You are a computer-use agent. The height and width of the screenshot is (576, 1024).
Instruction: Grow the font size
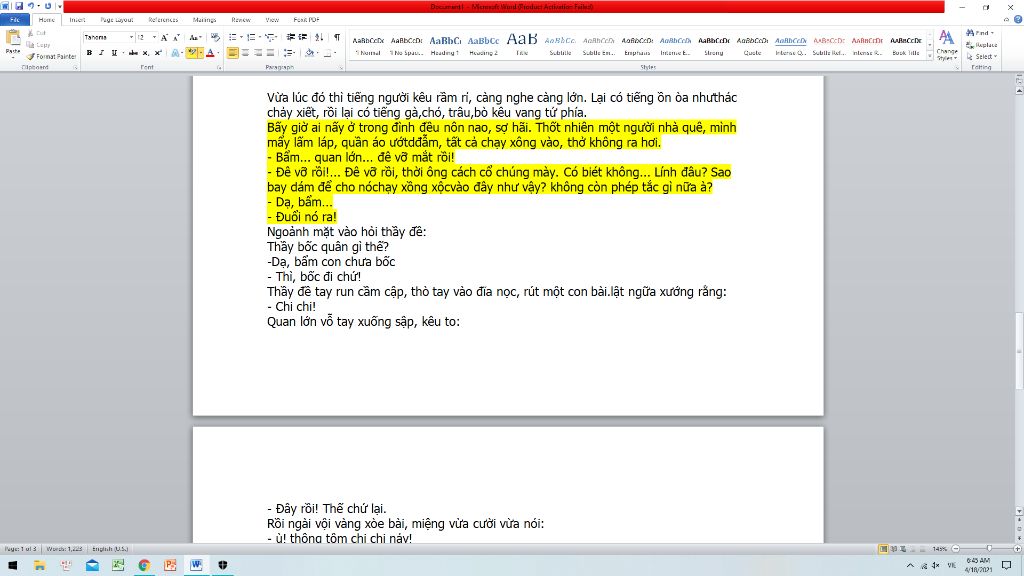coord(165,38)
